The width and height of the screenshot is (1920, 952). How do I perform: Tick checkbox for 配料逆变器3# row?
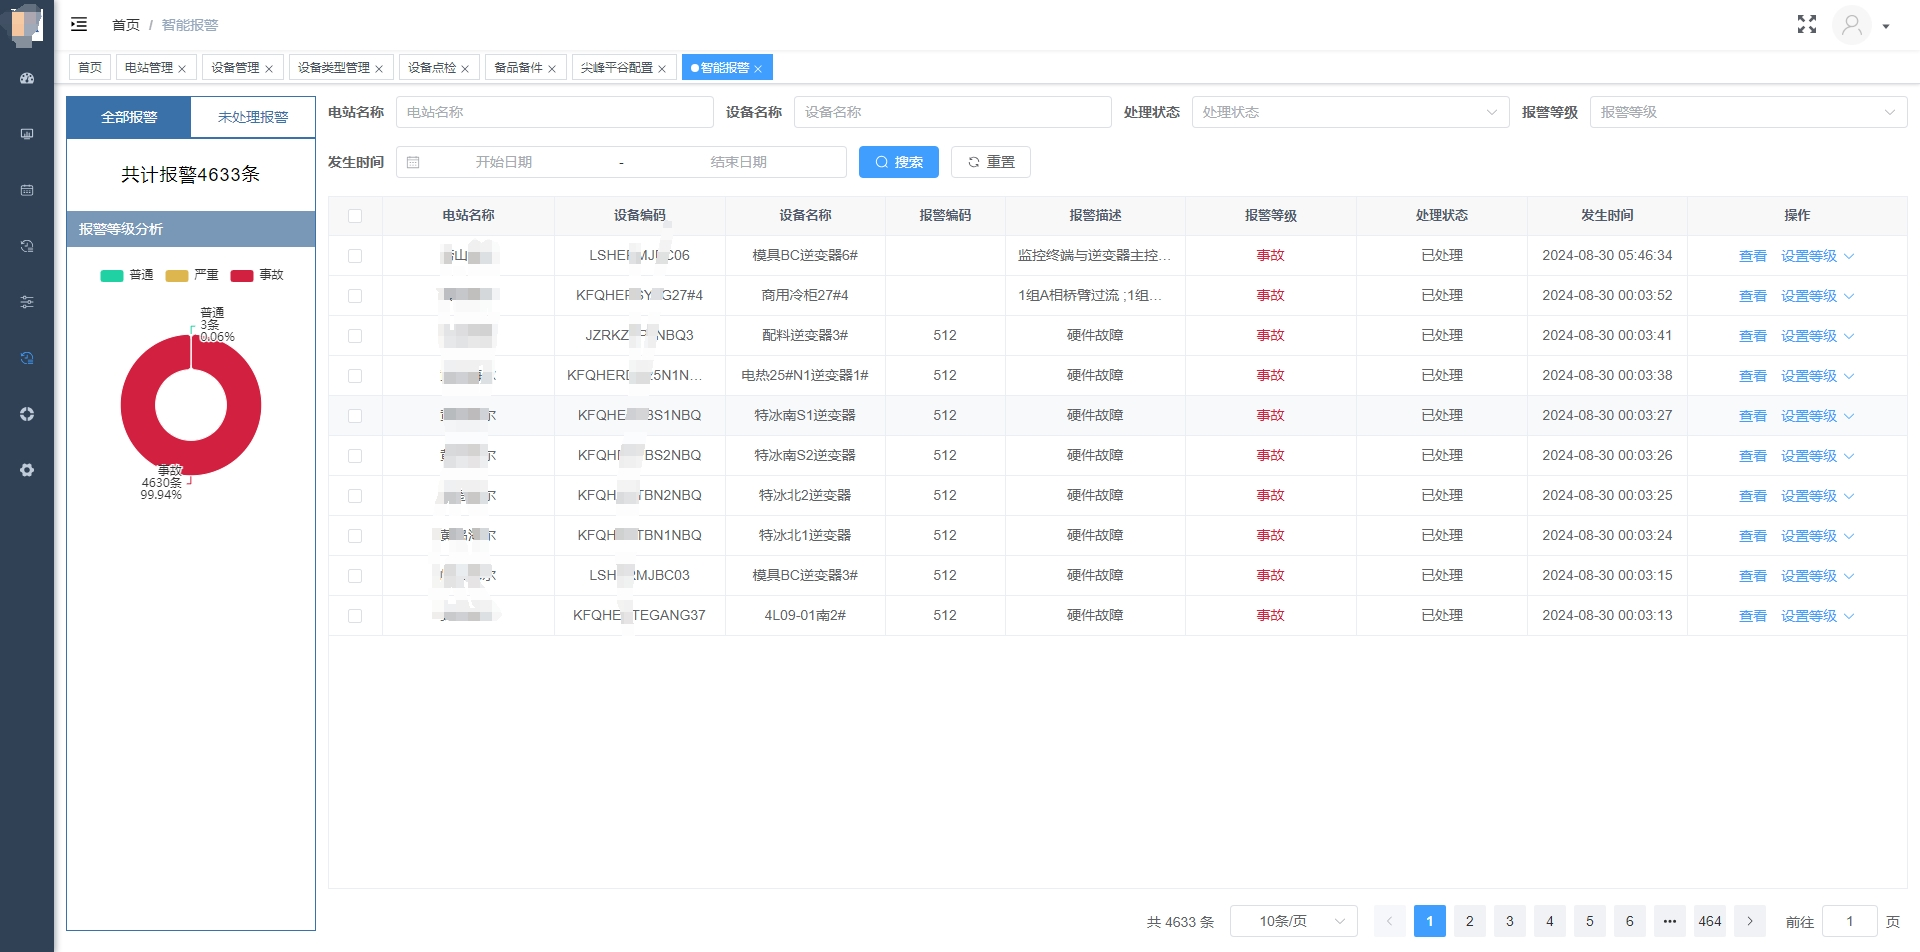355,336
